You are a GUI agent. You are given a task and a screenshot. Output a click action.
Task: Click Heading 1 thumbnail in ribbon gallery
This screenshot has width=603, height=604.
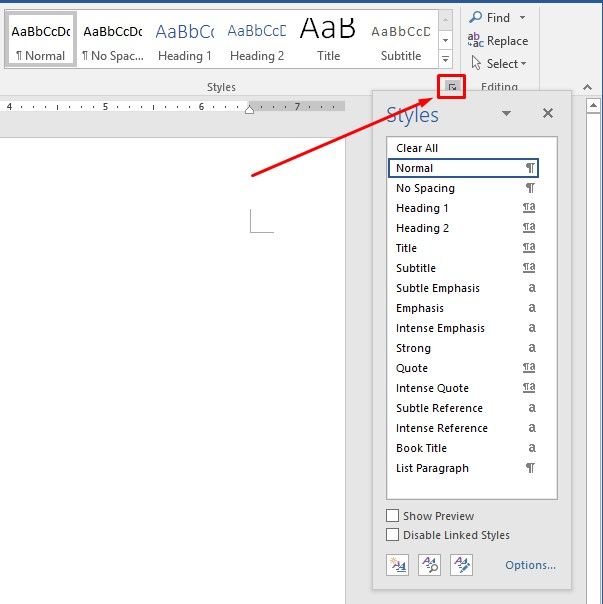click(185, 39)
